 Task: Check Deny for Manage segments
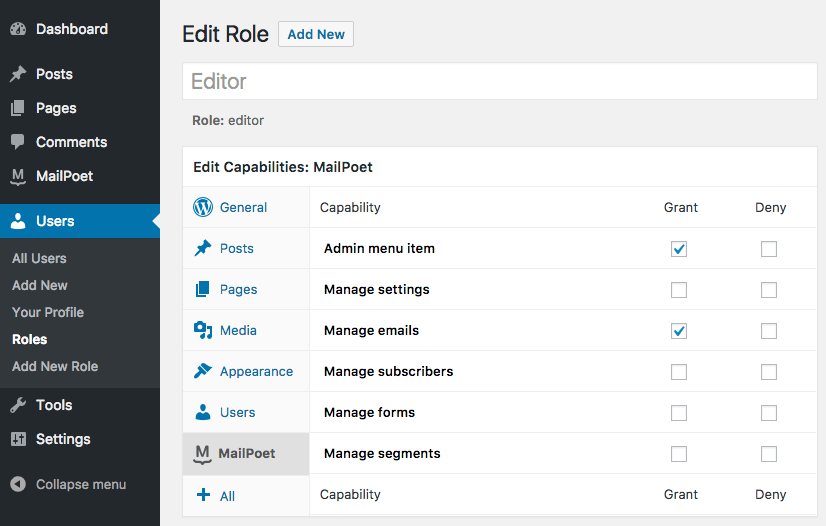tap(769, 454)
